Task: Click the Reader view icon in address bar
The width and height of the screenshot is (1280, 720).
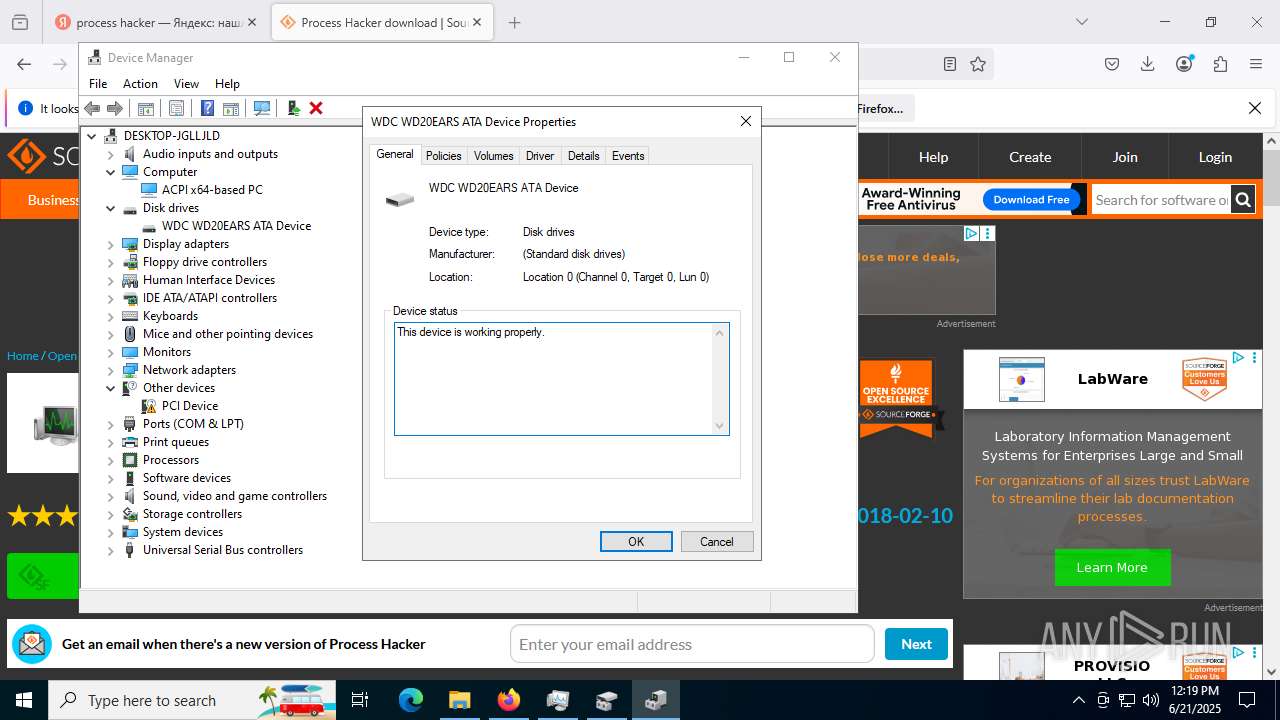Action: click(950, 64)
